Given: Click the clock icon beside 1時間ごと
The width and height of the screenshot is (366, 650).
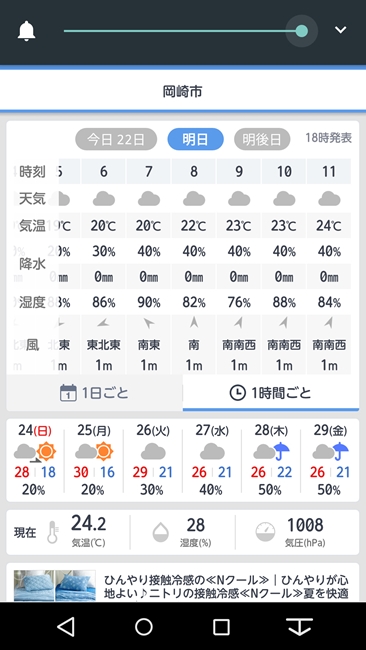Looking at the screenshot, I should coord(238,393).
